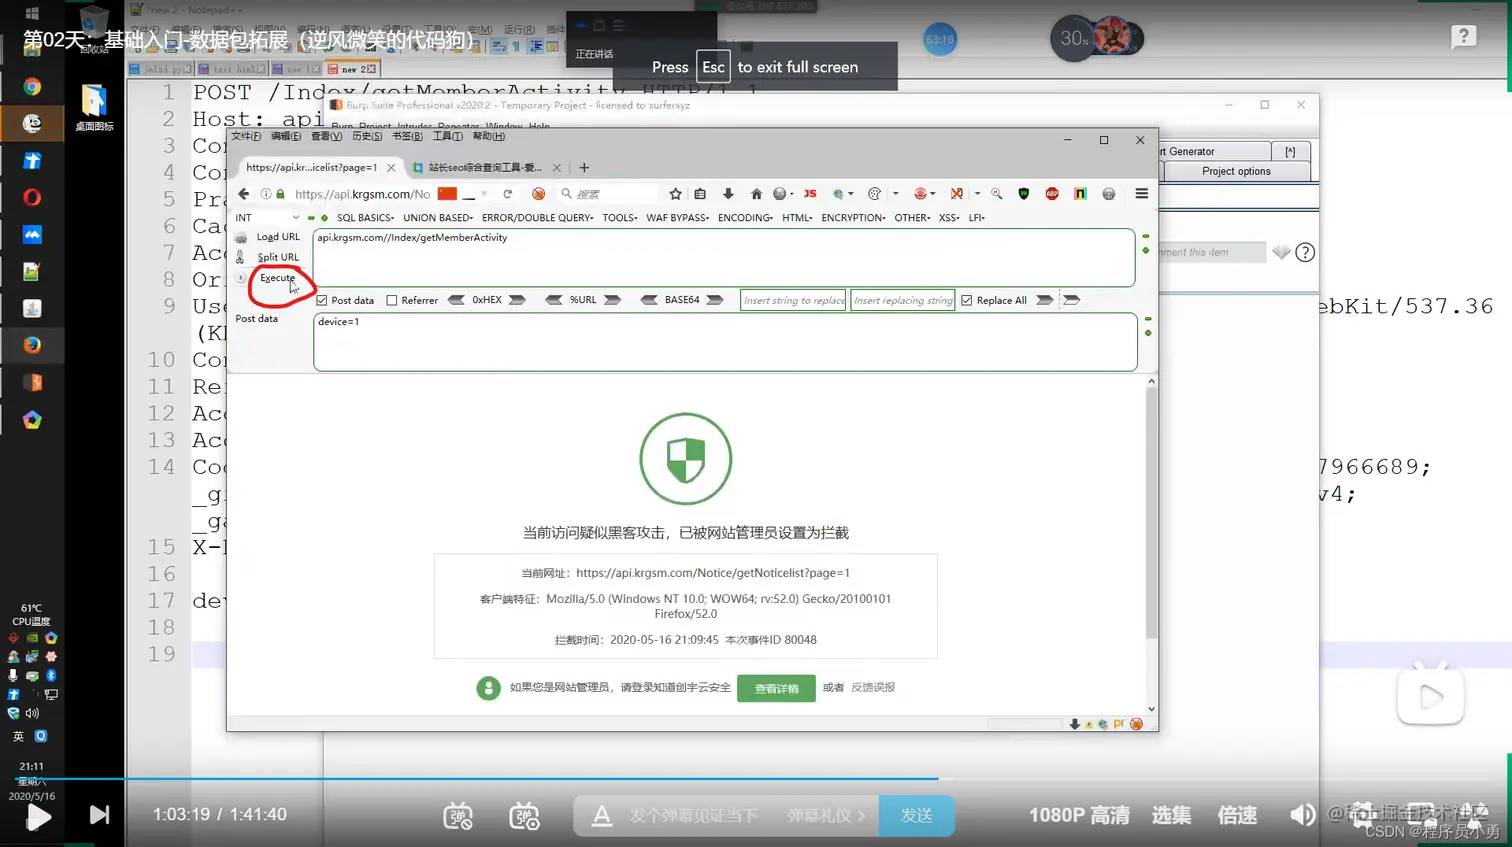Toggle the Replace All checkbox
Viewport: 1512px width, 847px height.
click(967, 300)
